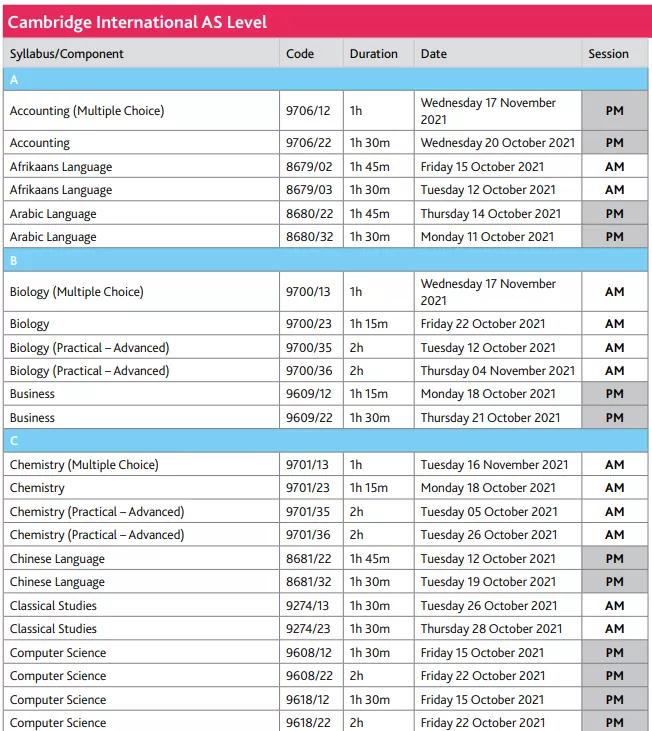
Task: Click code 9706/22 for Accounting
Action: [x=309, y=143]
